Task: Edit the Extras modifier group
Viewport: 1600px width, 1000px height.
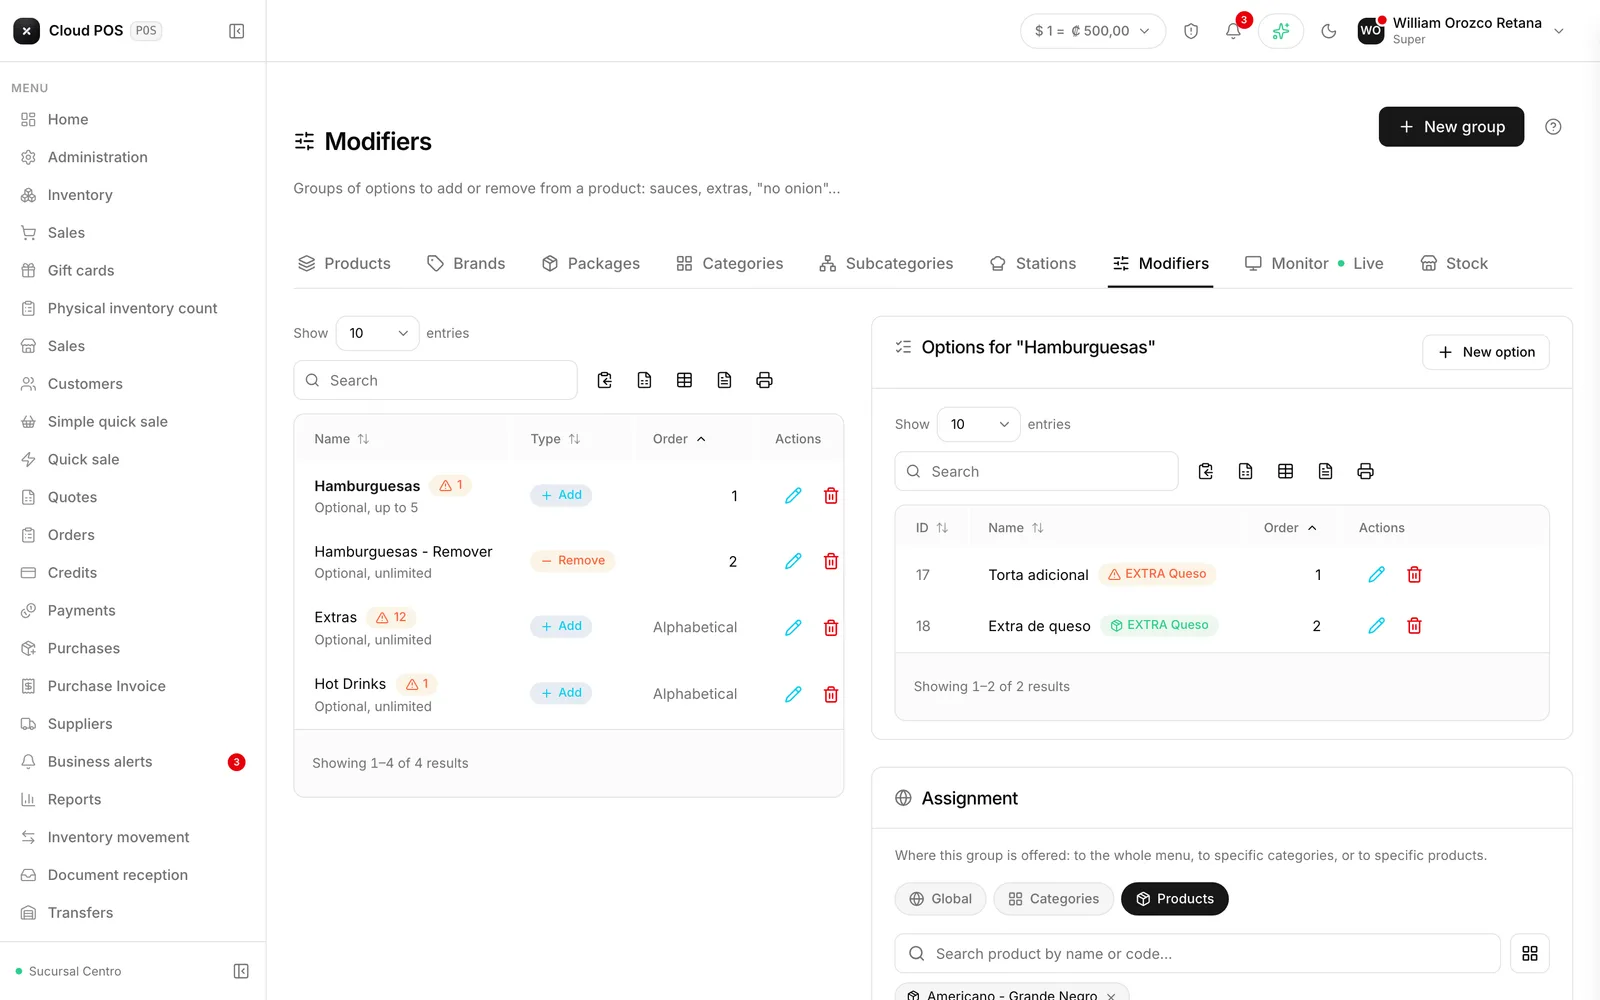Action: 793,628
